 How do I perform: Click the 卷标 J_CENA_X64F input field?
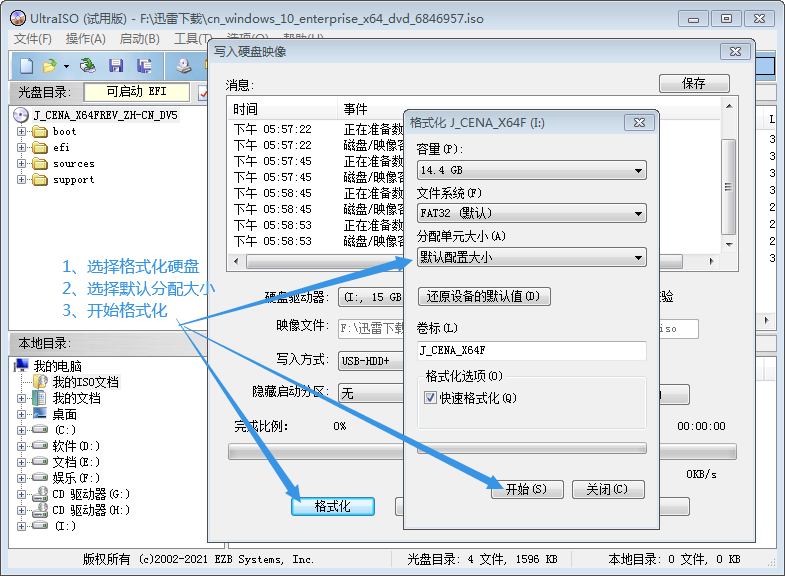531,350
